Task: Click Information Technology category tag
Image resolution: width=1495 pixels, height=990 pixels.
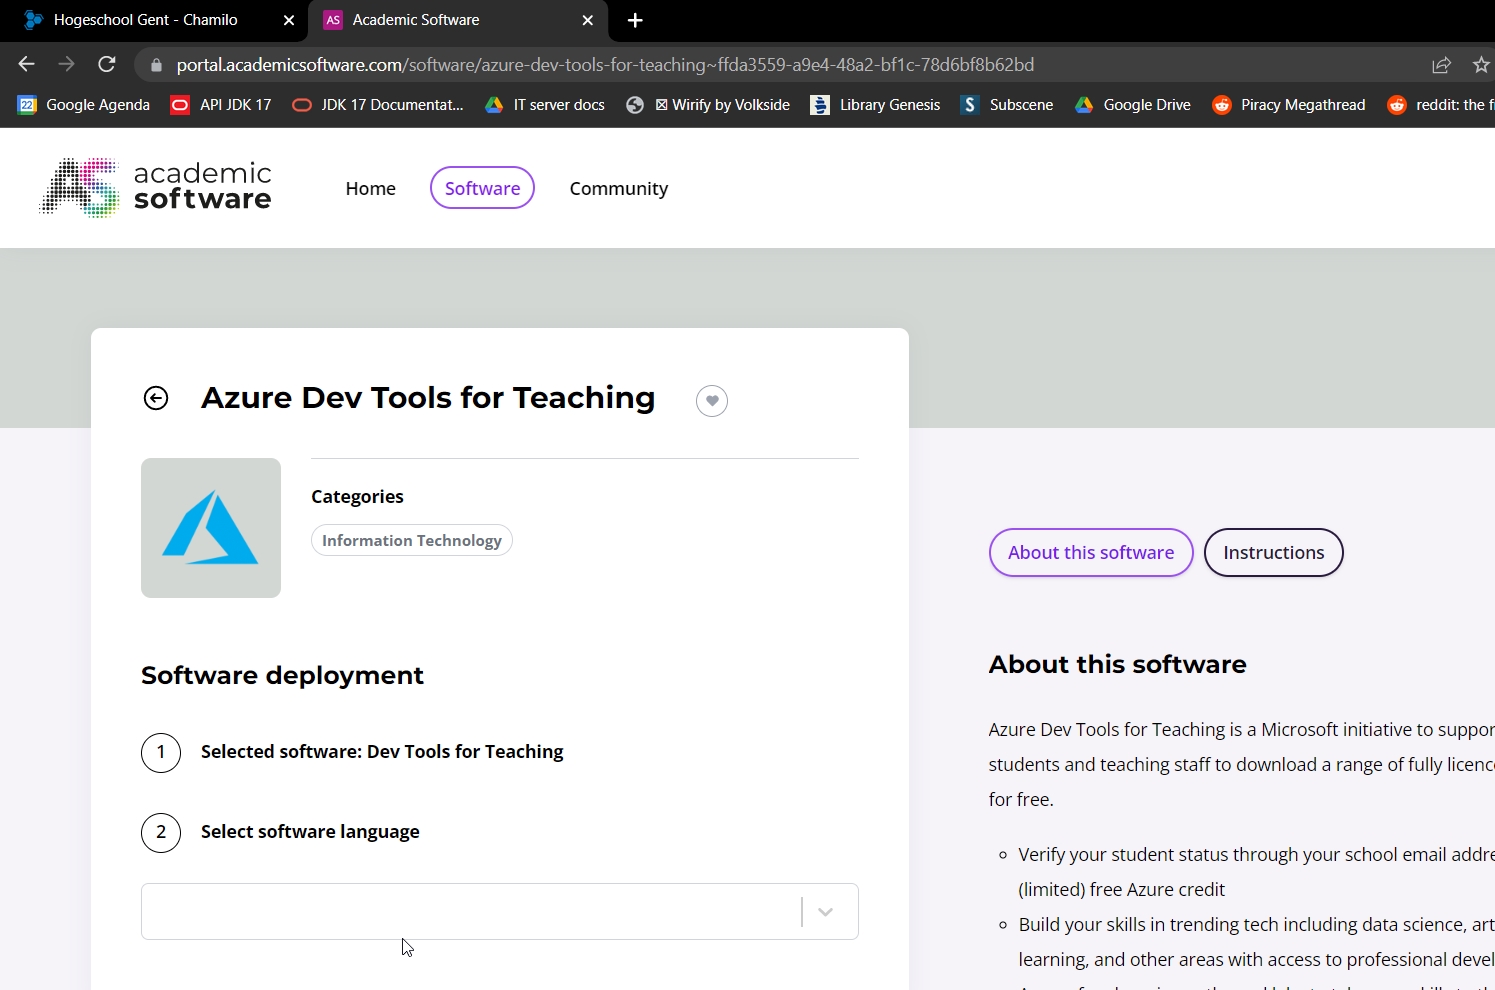Action: pyautogui.click(x=412, y=540)
